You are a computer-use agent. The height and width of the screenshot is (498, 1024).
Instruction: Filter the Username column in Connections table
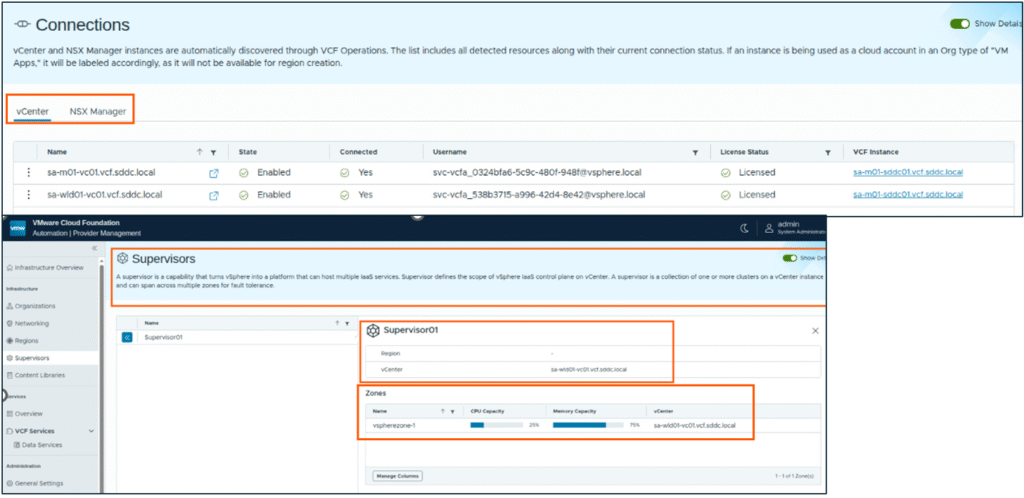pyautogui.click(x=695, y=152)
